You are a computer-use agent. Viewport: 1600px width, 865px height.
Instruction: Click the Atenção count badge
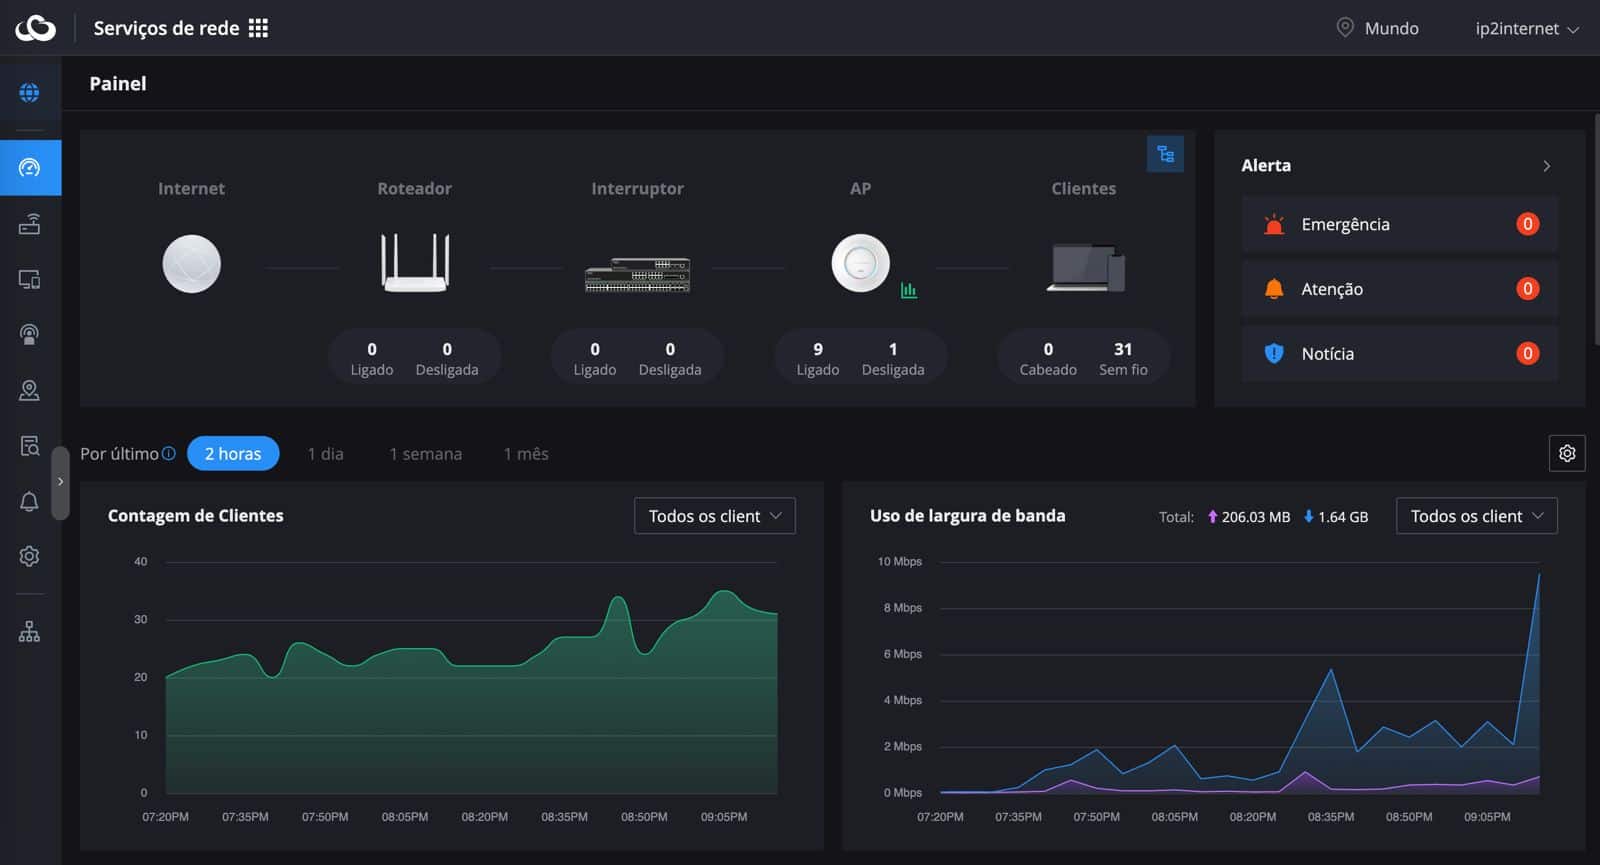click(x=1527, y=289)
